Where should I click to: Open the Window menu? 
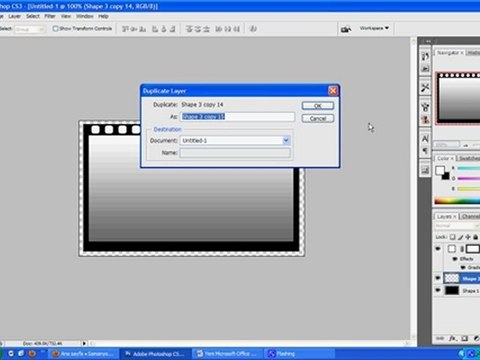[x=85, y=16]
